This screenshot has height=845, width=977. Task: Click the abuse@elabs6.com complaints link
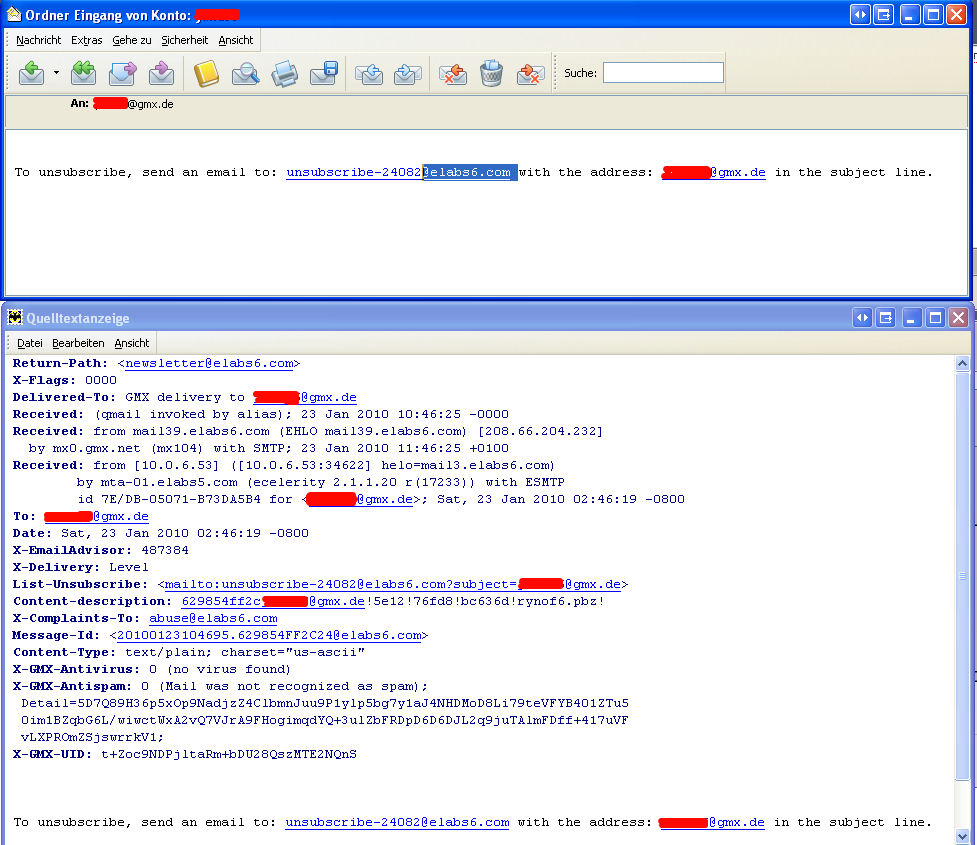click(x=213, y=619)
